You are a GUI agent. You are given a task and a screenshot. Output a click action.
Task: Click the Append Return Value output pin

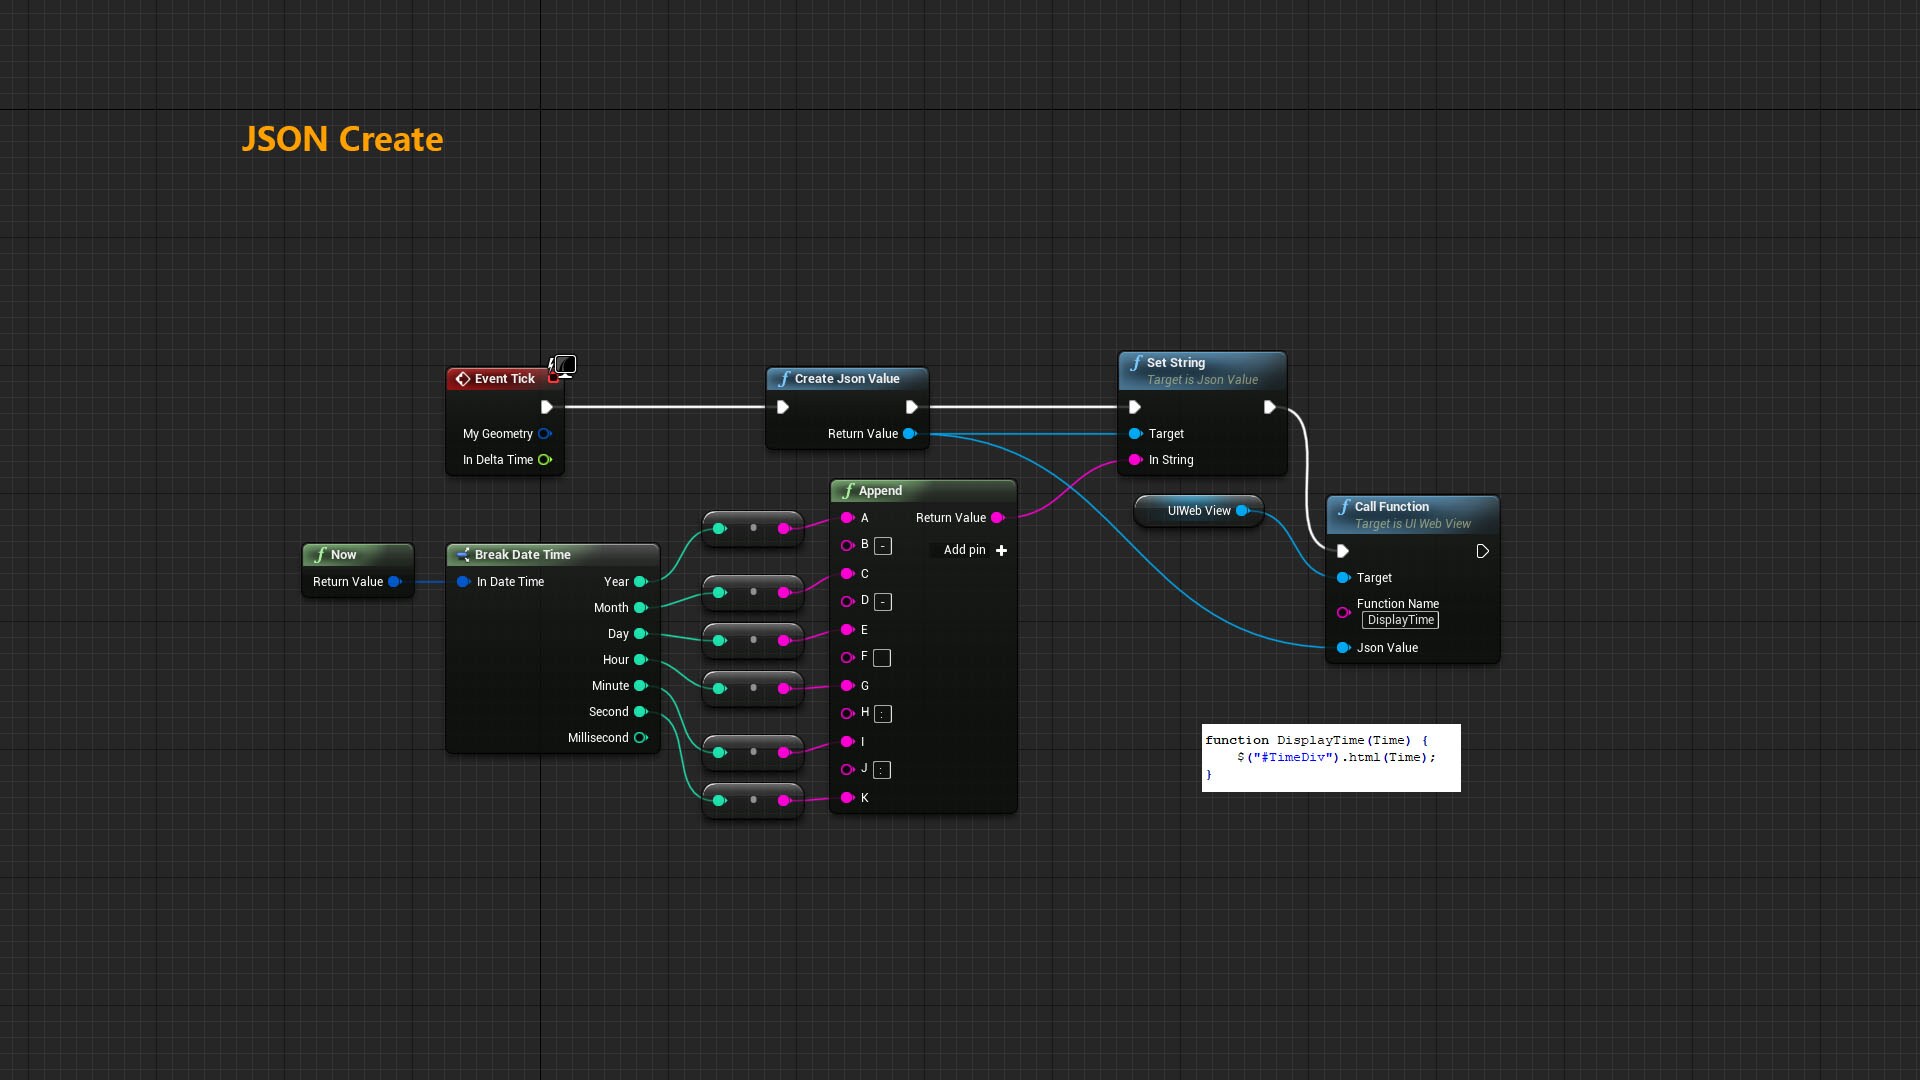[x=997, y=518]
